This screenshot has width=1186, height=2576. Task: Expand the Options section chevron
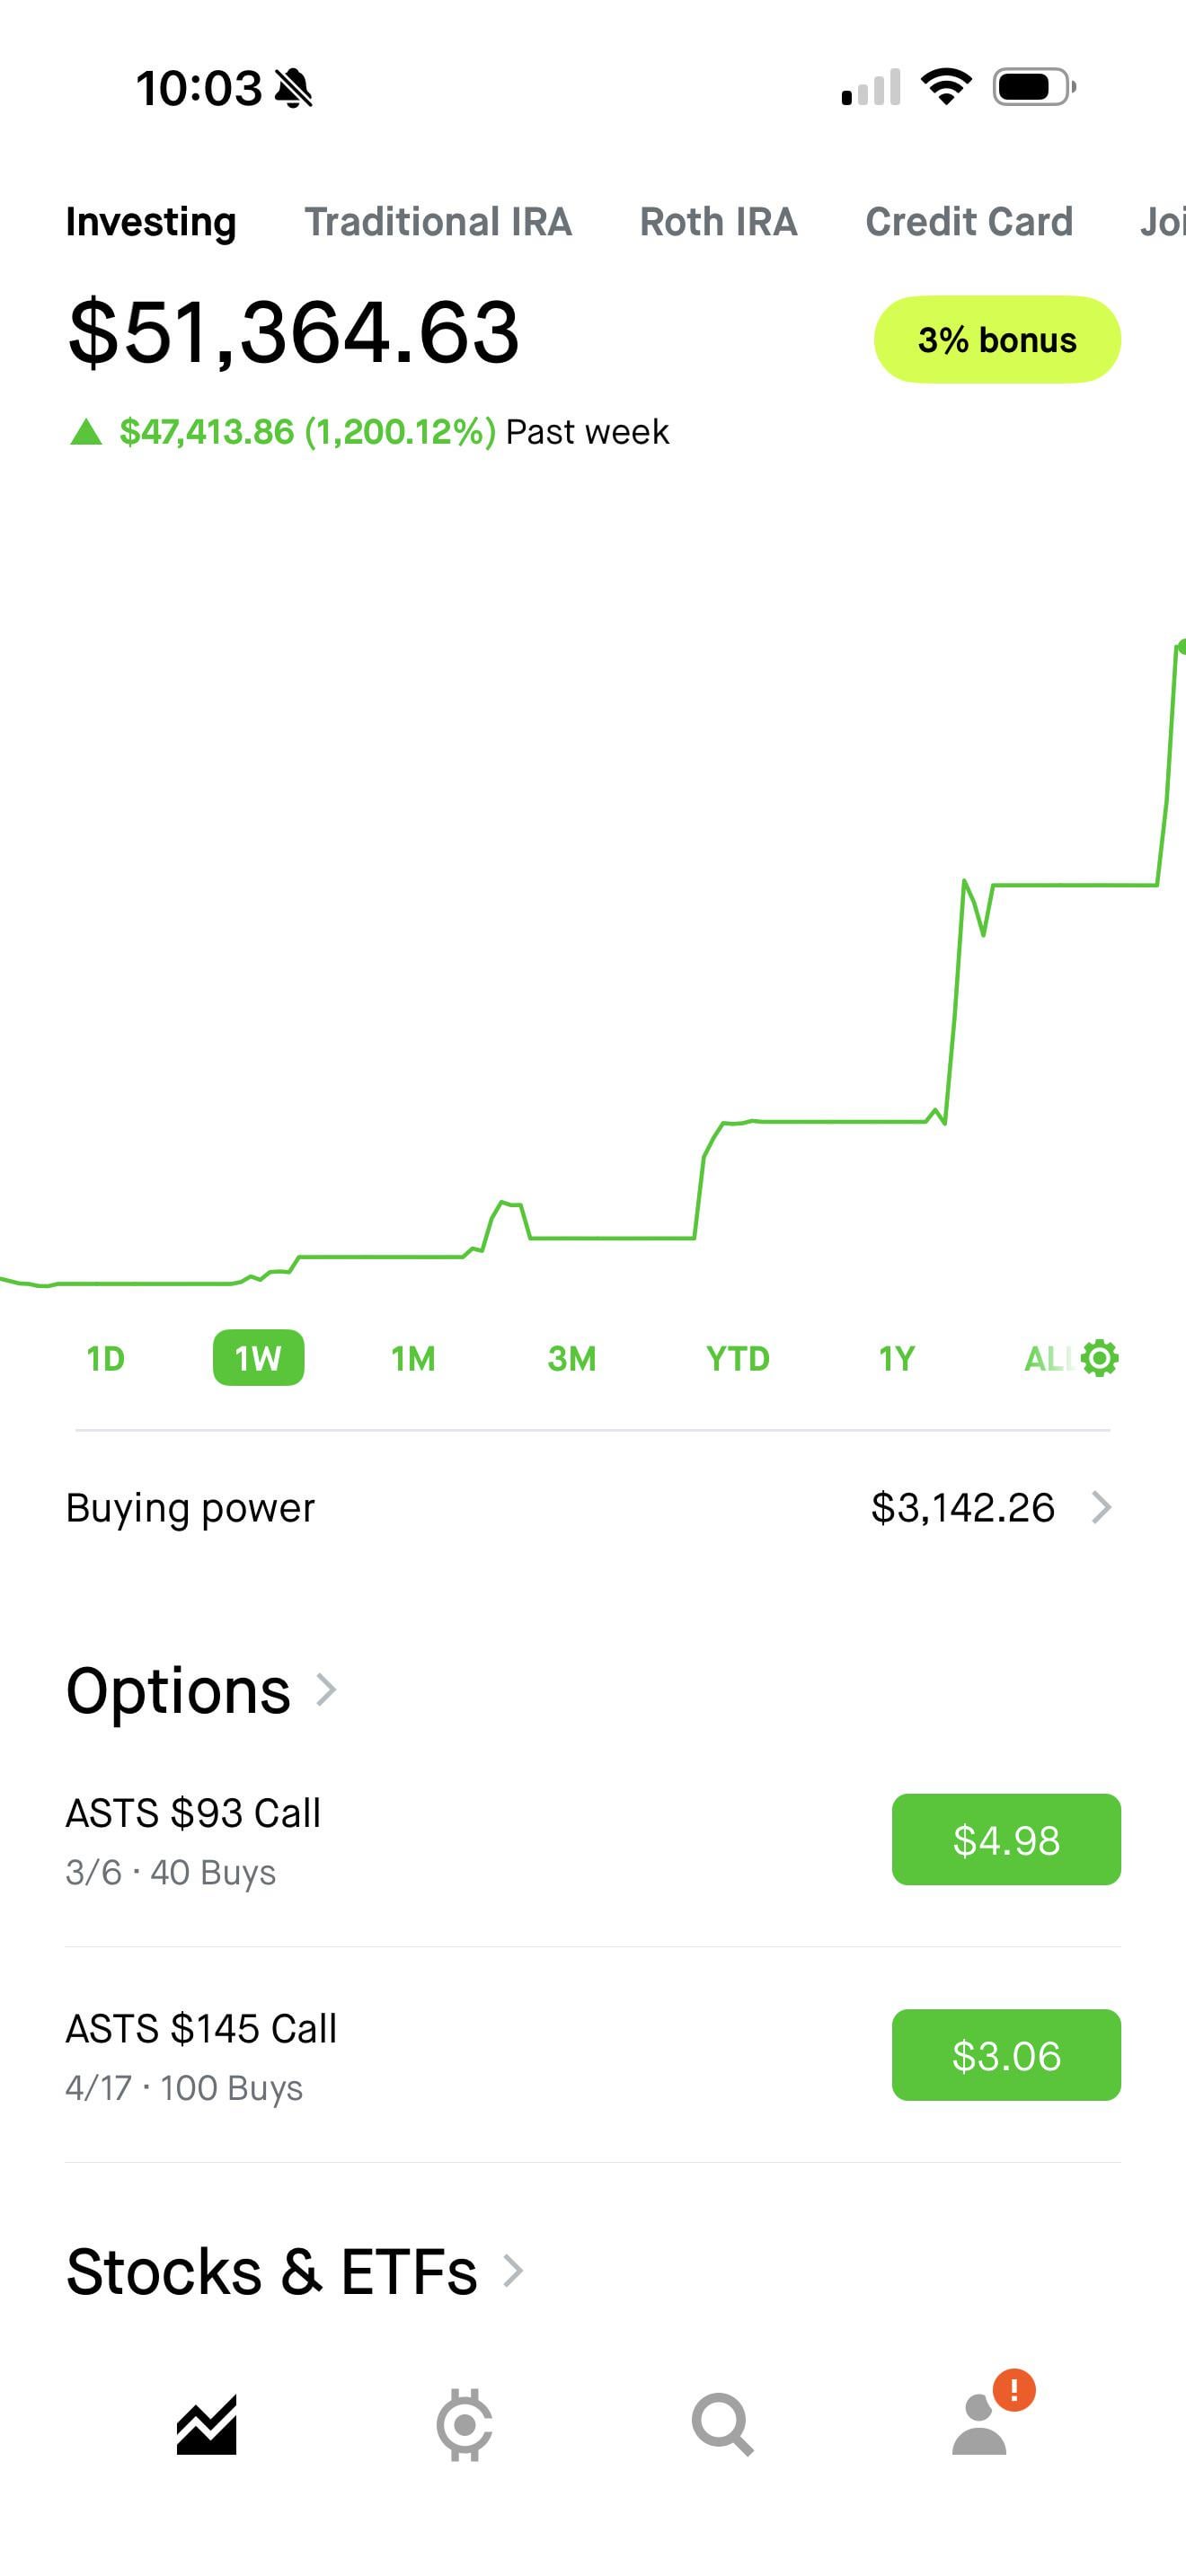coord(326,1690)
